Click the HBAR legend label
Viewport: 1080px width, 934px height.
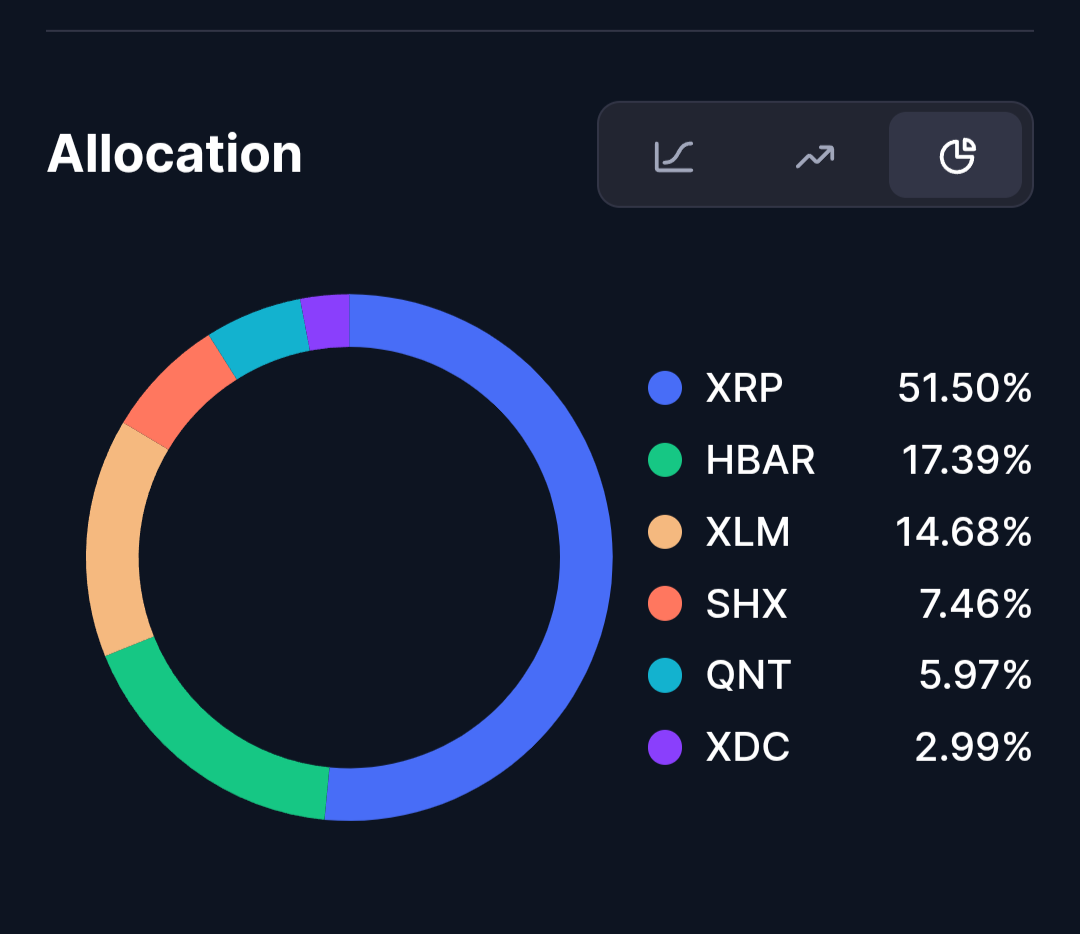click(760, 459)
